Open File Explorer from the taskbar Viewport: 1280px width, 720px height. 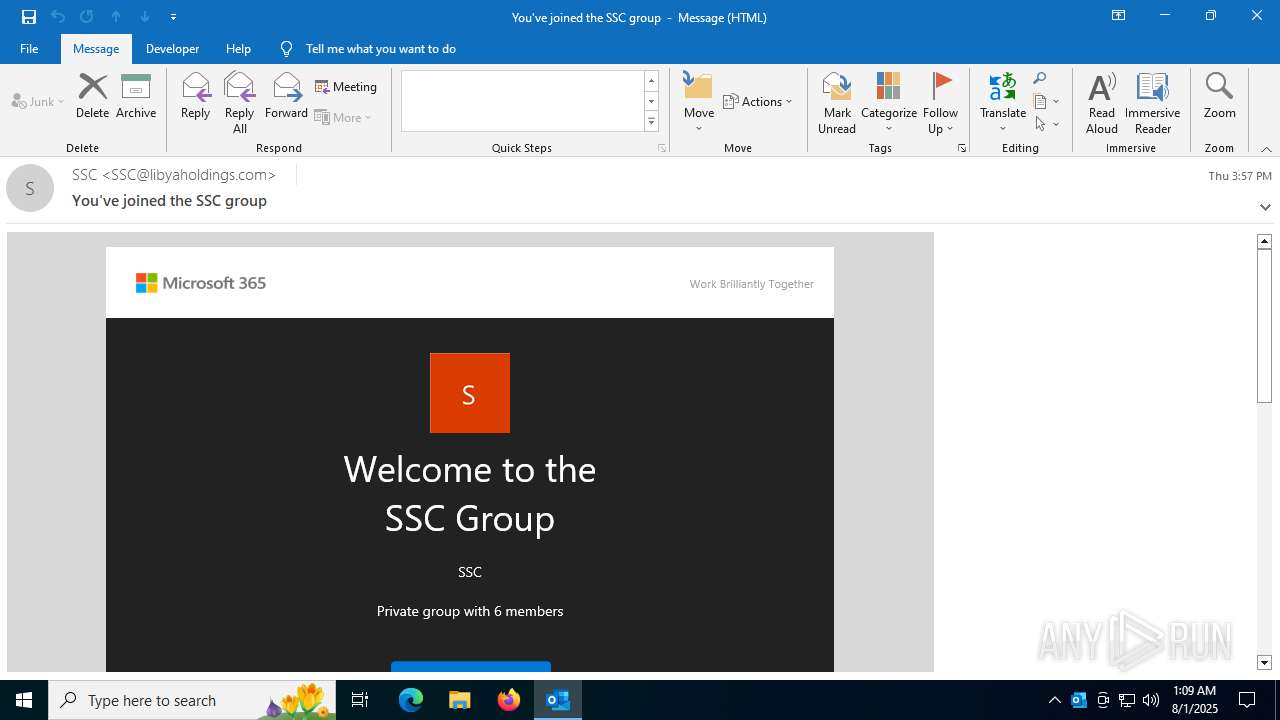[x=459, y=700]
